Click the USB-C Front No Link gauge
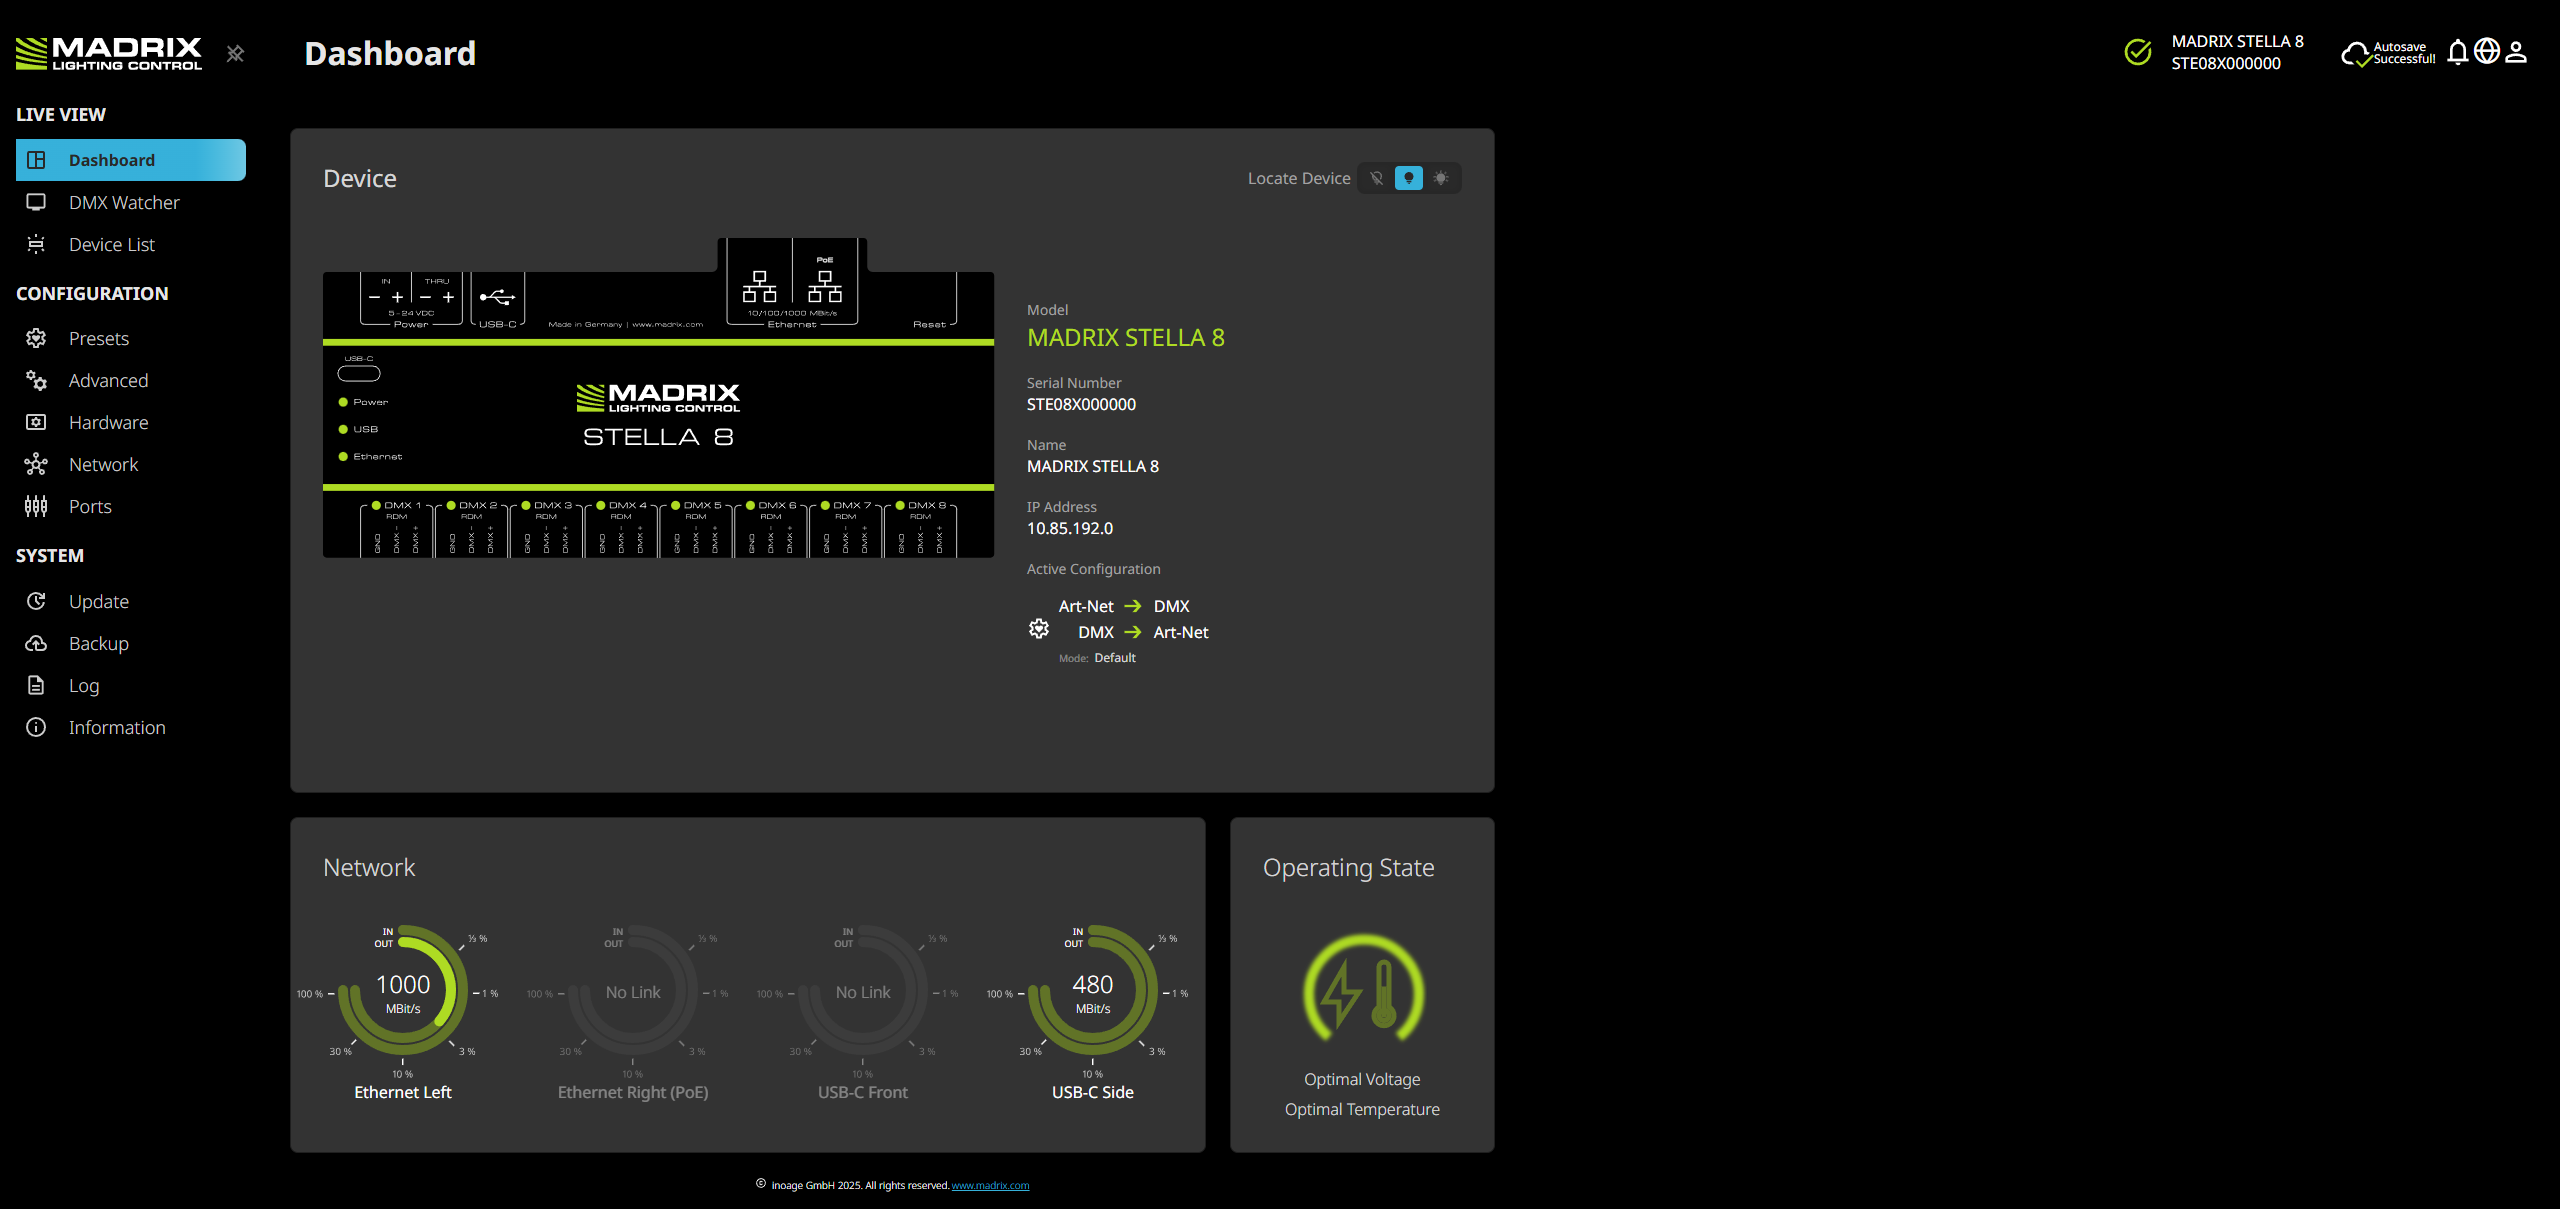Viewport: 2560px width, 1209px height. (x=863, y=990)
